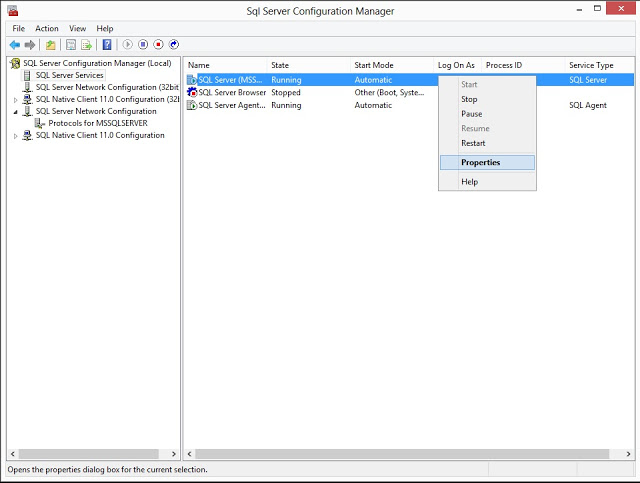
Task: Select Protocols for MSSQLSERVER tree item
Action: pyautogui.click(x=98, y=123)
